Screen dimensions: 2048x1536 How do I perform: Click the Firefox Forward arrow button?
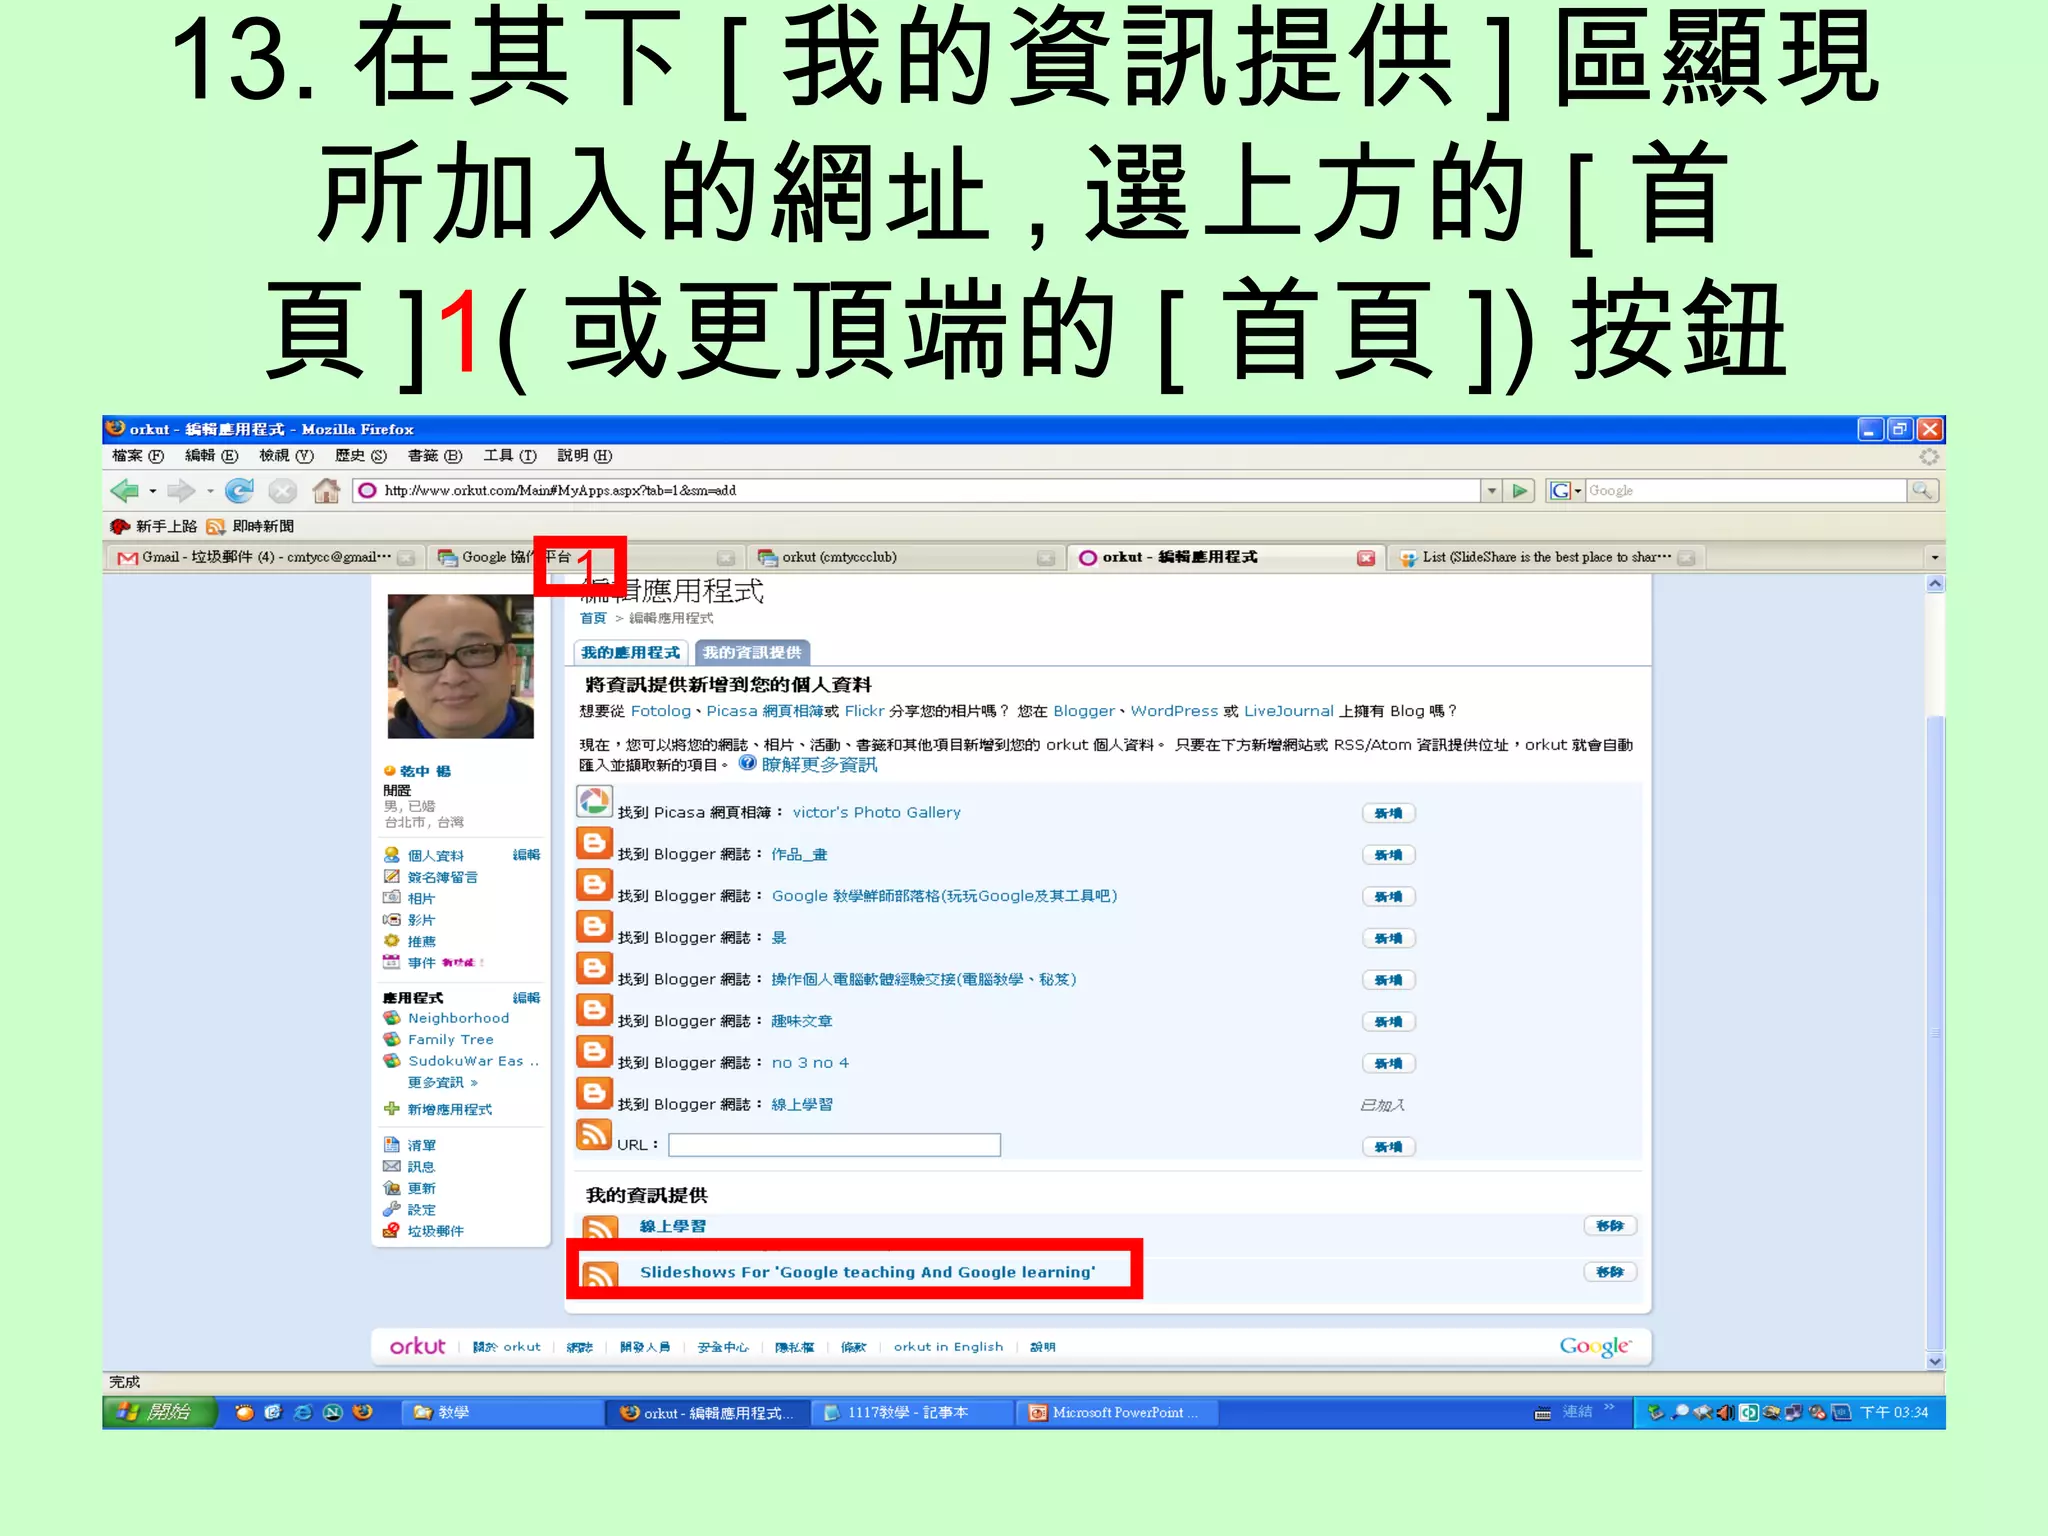click(181, 490)
